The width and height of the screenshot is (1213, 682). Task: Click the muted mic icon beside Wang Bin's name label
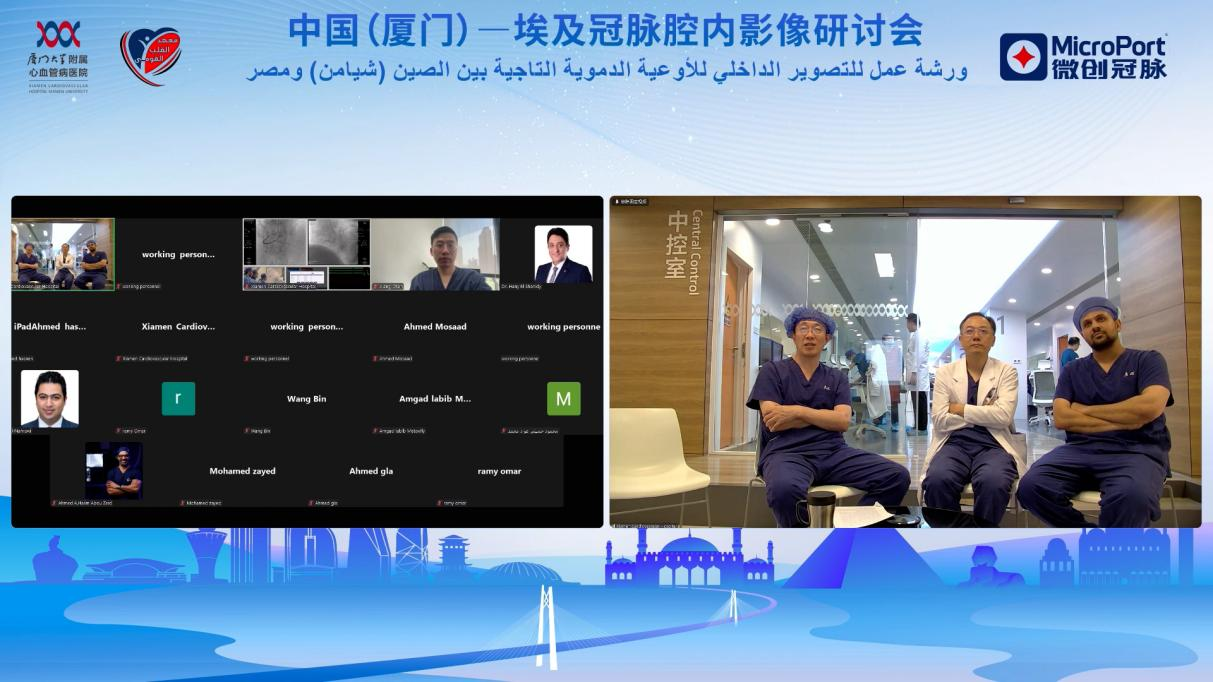pyautogui.click(x=247, y=431)
